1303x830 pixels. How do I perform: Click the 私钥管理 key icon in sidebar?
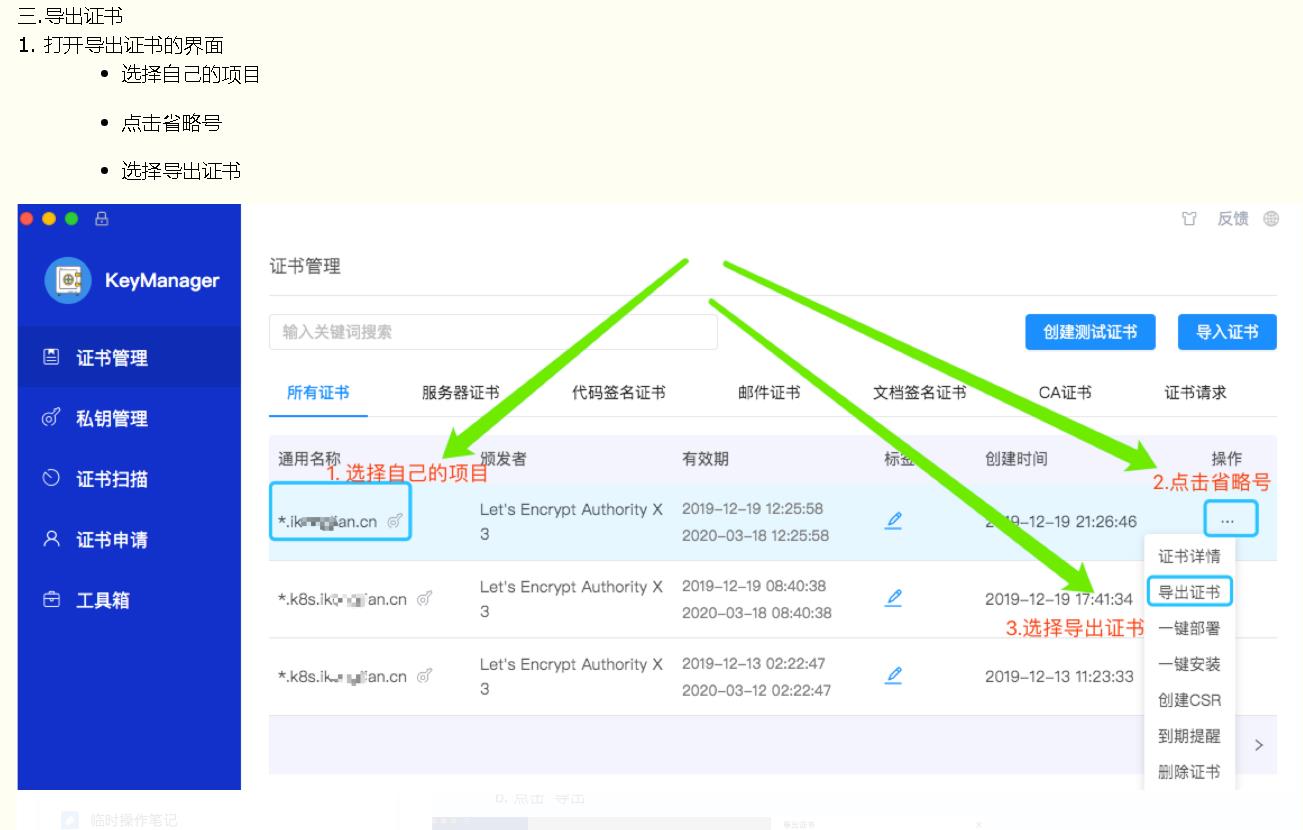[x=51, y=418]
